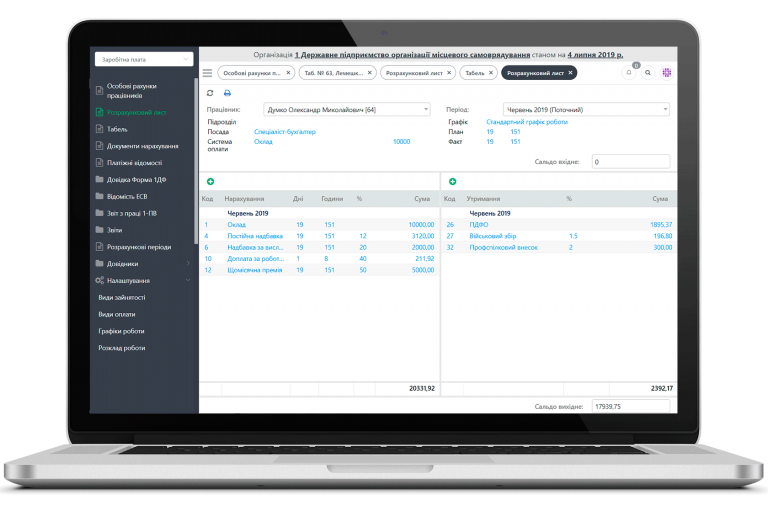Add new deduction with green plus
This screenshot has height=516, width=768.
click(x=453, y=181)
